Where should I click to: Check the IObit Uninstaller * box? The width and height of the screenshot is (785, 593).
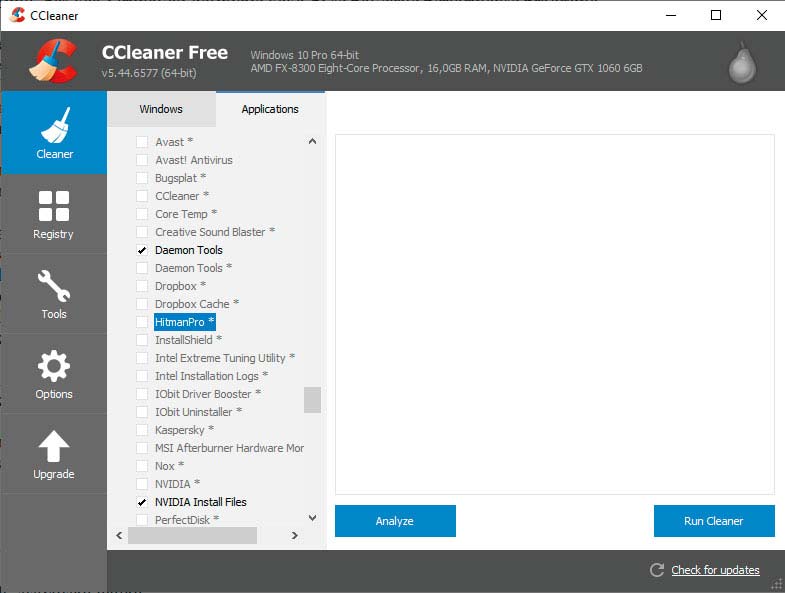(x=142, y=412)
